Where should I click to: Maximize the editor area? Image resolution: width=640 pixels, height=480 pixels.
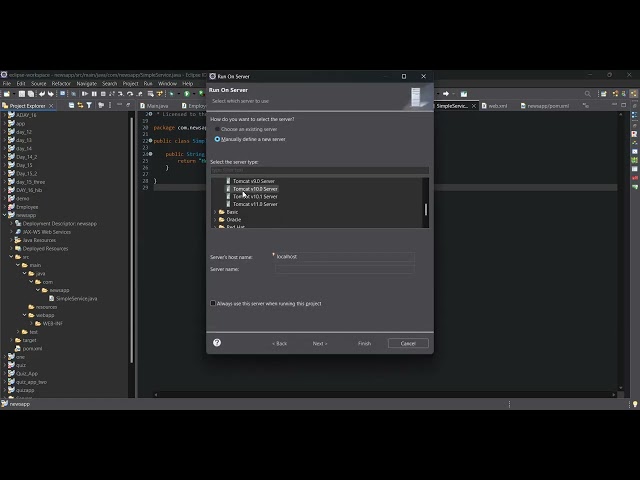coord(624,105)
